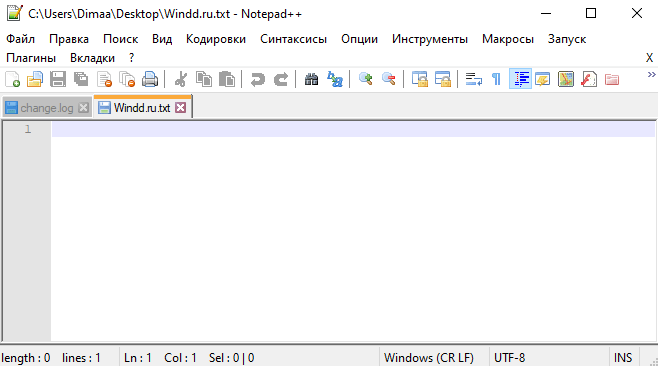
Task: Open the Синтаксисы menu
Action: click(293, 39)
